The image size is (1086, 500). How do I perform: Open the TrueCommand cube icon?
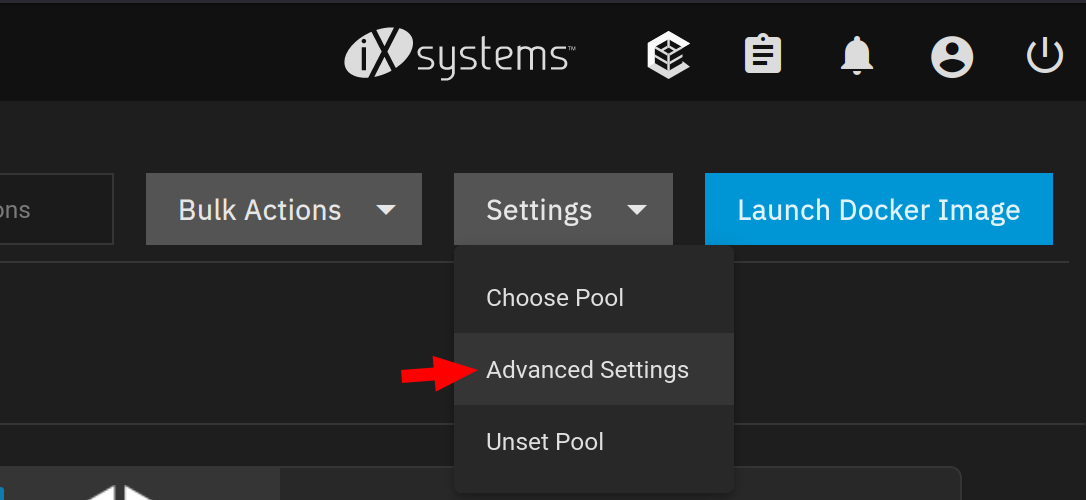668,56
